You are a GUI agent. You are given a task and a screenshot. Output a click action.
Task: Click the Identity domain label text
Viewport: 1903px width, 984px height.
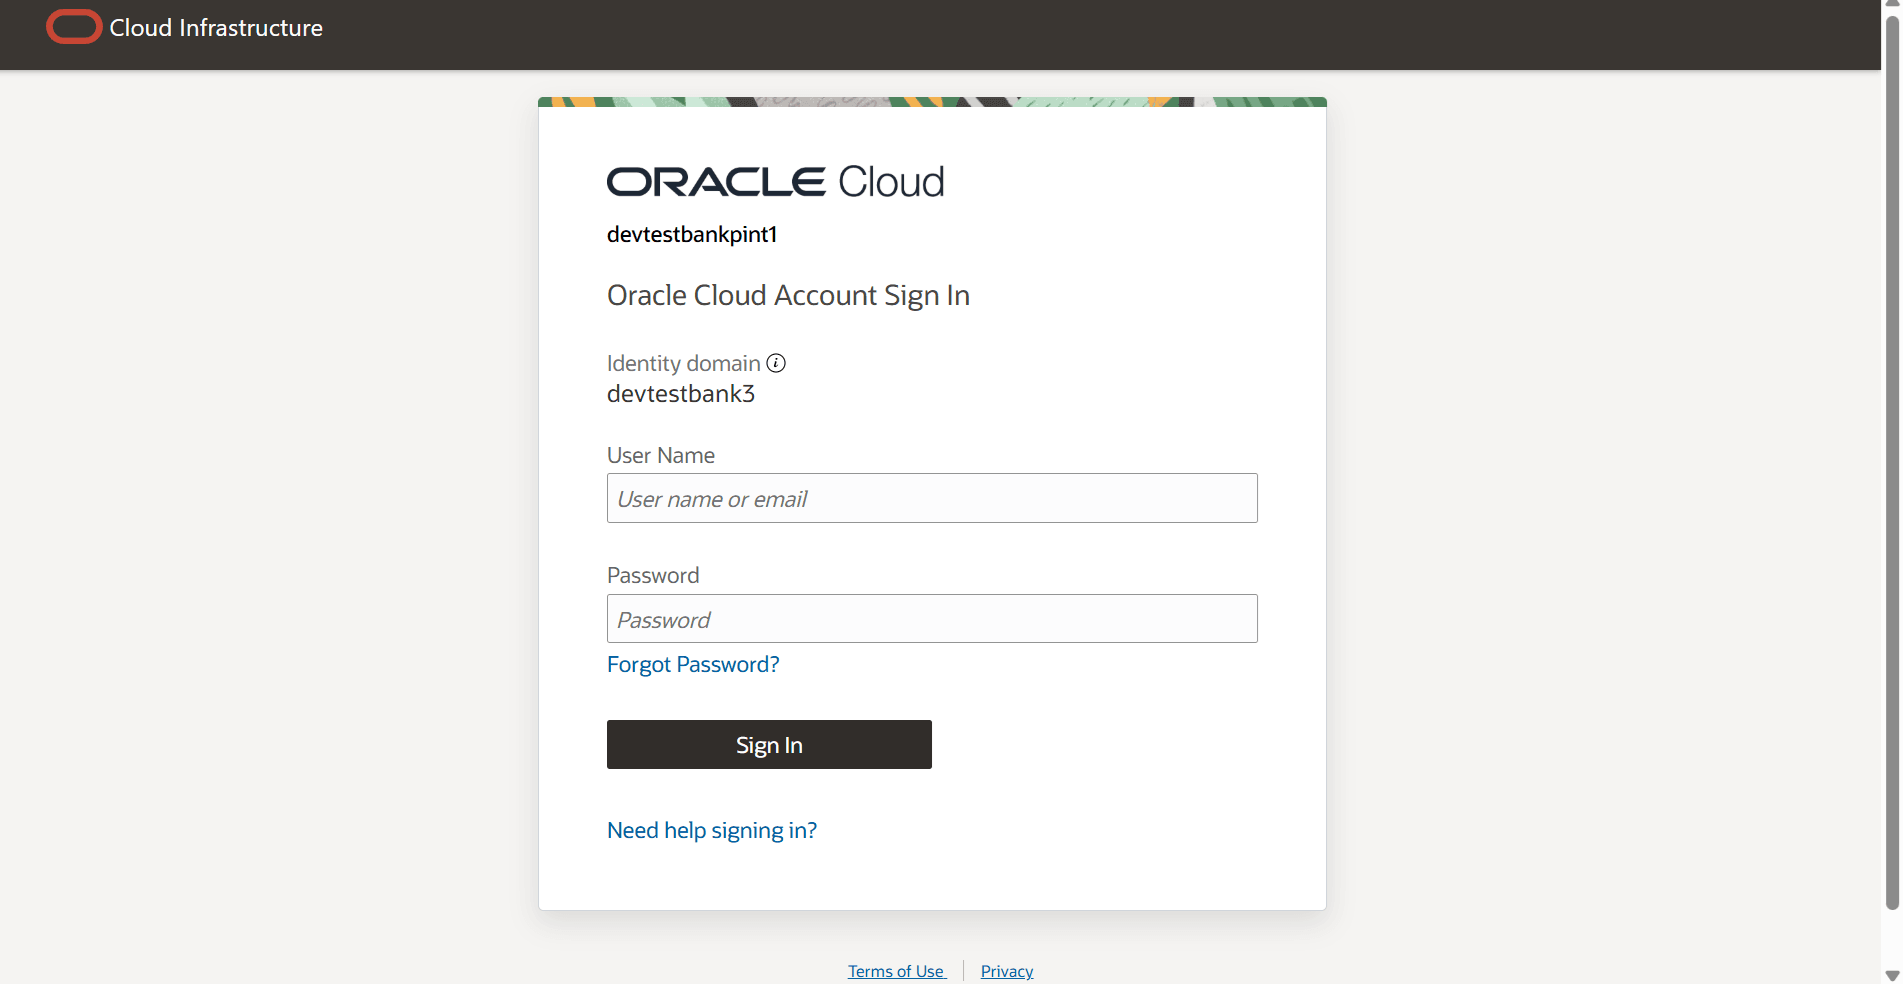(684, 363)
